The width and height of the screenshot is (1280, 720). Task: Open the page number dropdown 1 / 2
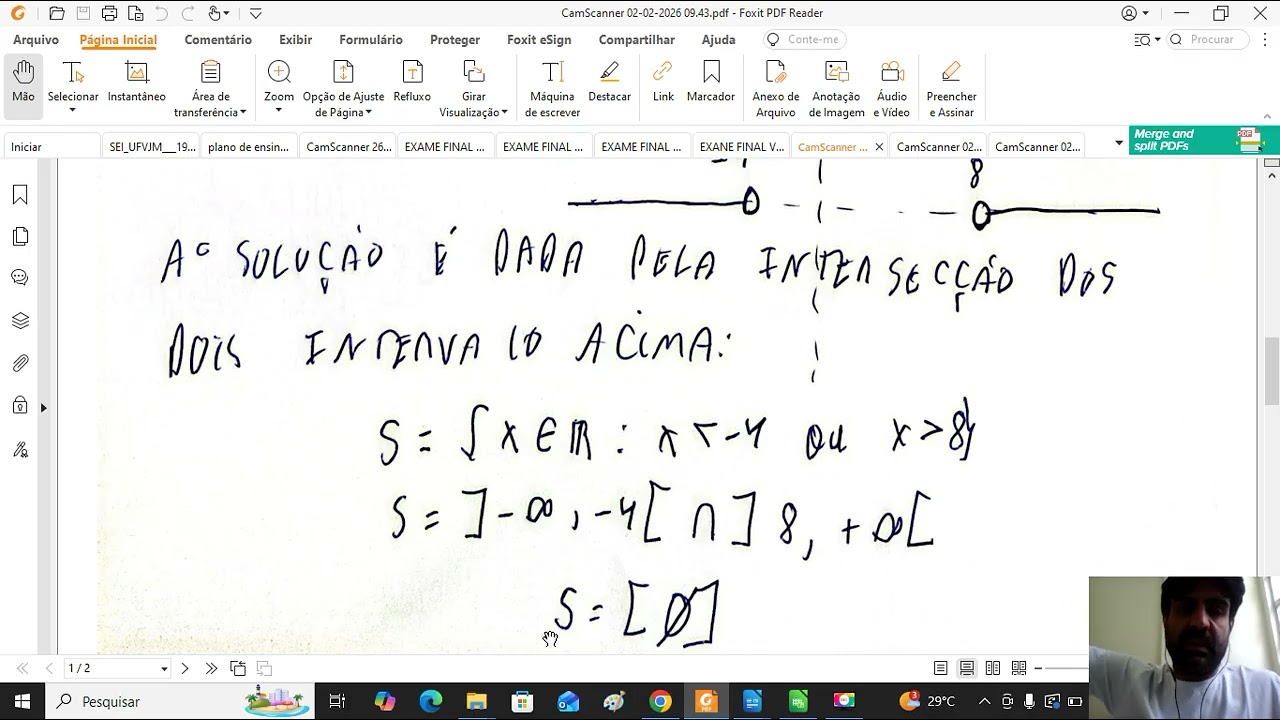(164, 668)
